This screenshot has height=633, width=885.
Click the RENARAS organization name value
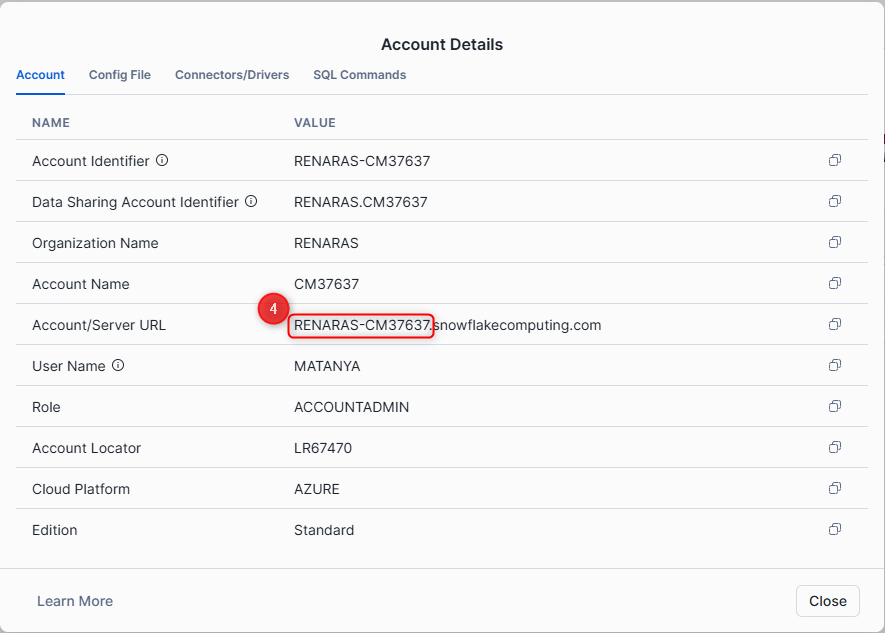(x=326, y=243)
